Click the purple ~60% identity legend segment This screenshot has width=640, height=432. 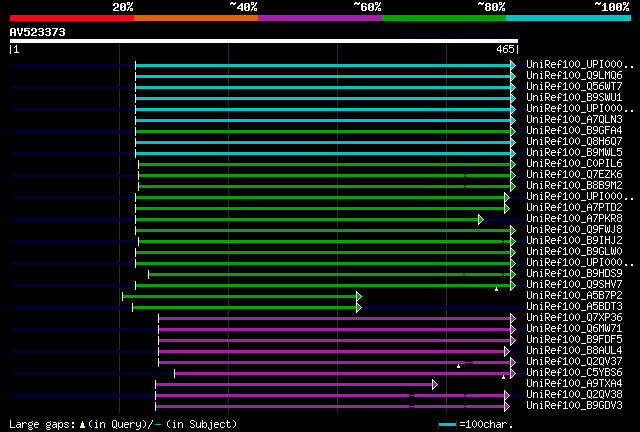pos(320,18)
